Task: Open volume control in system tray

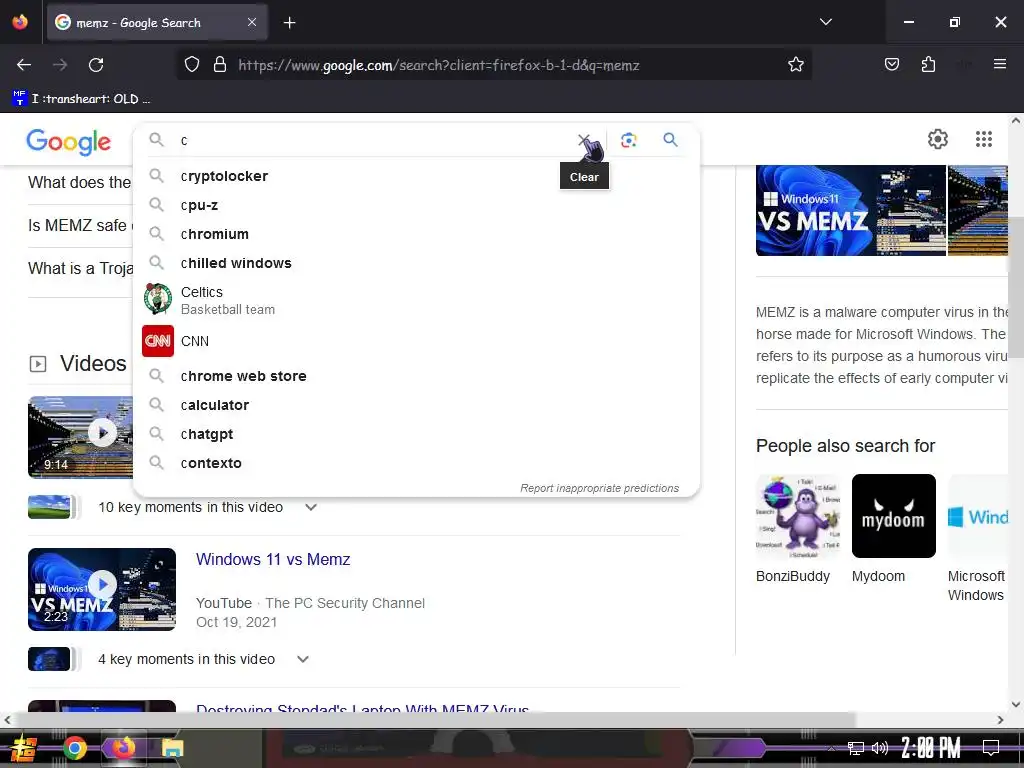Action: point(880,748)
